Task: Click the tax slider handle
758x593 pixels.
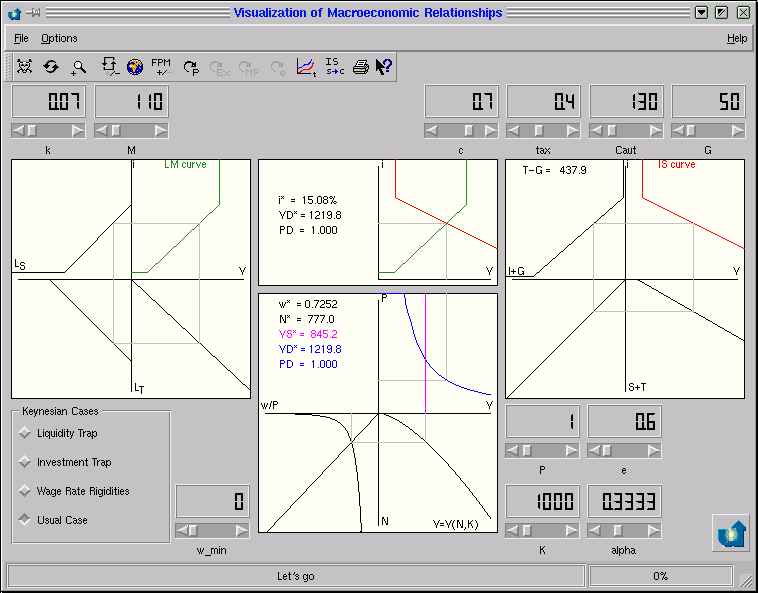Action: click(539, 130)
